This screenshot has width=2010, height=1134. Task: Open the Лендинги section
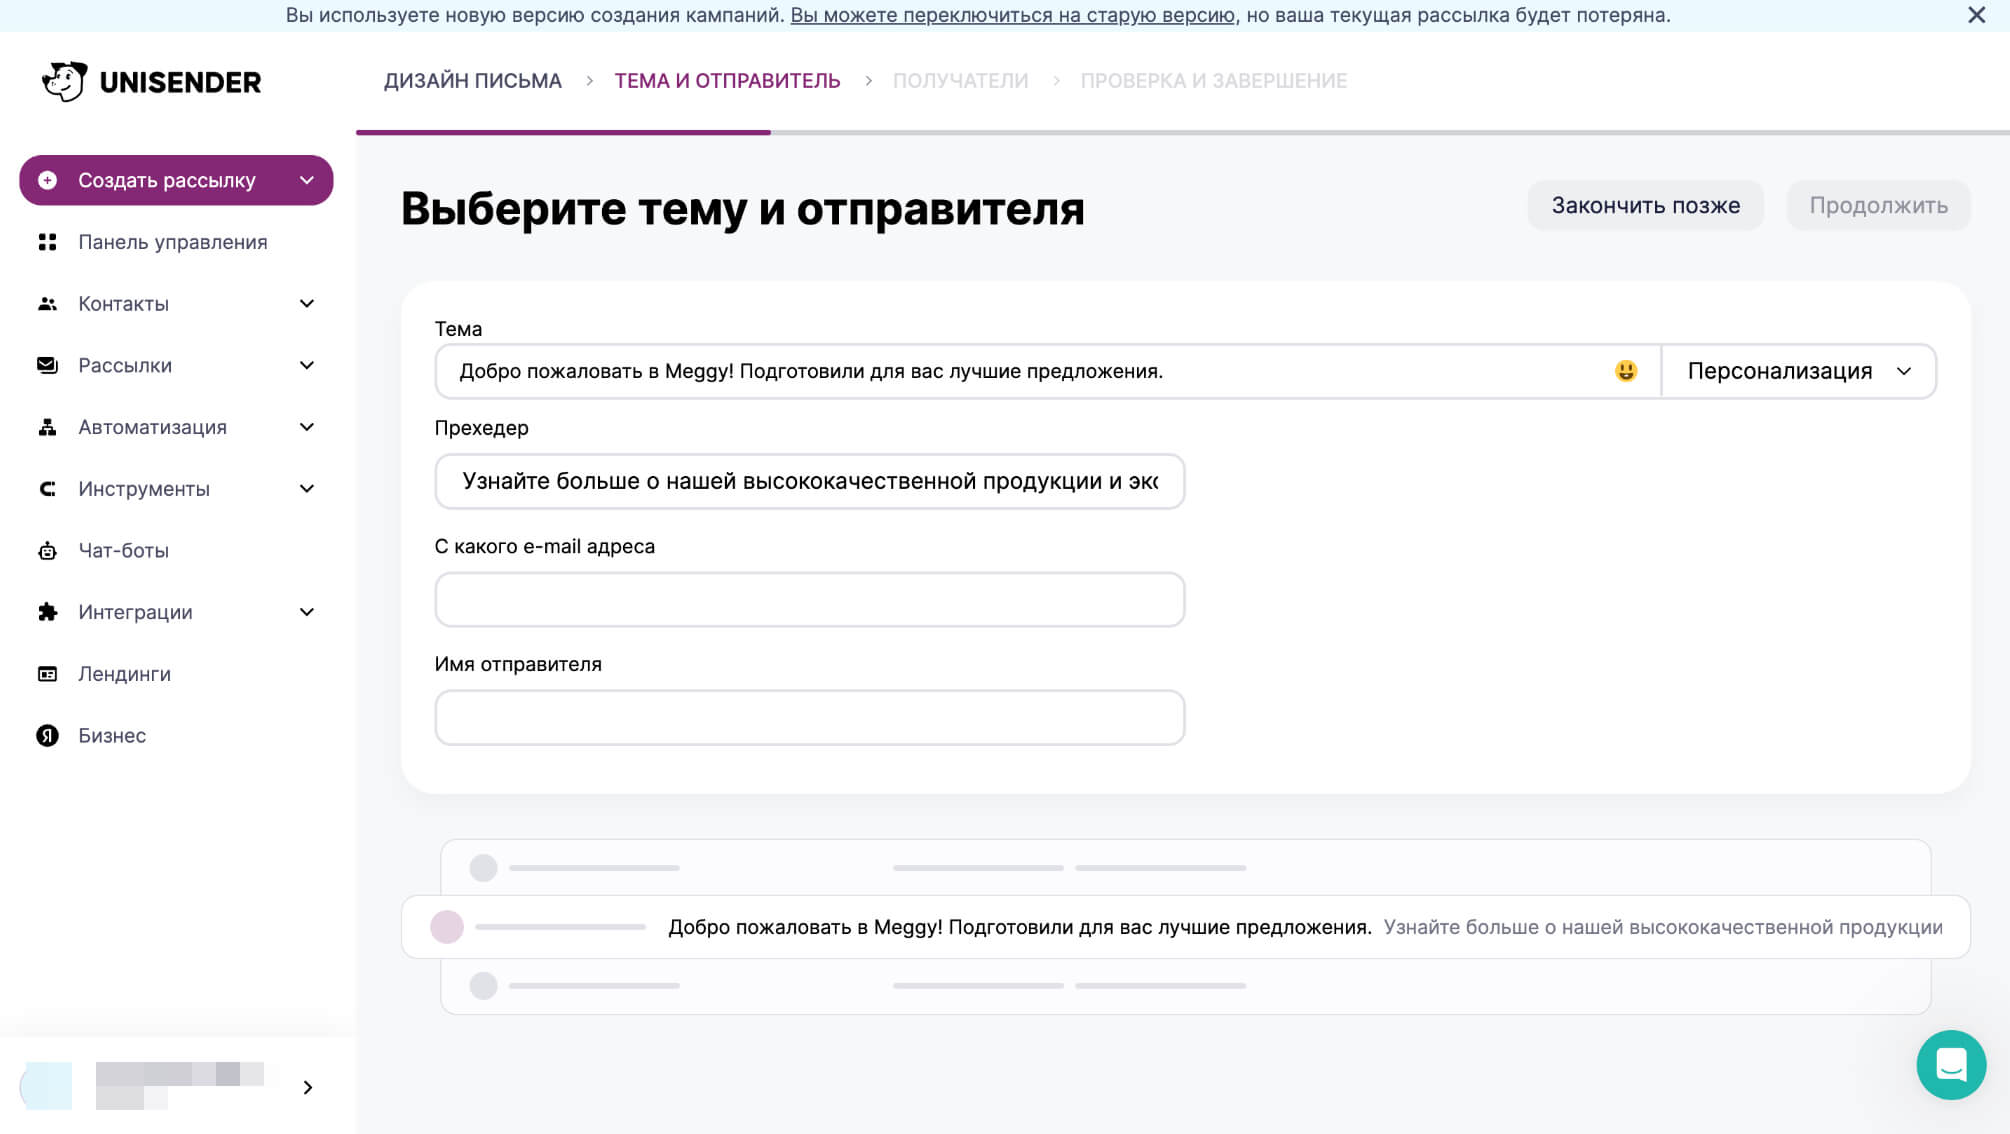122,673
